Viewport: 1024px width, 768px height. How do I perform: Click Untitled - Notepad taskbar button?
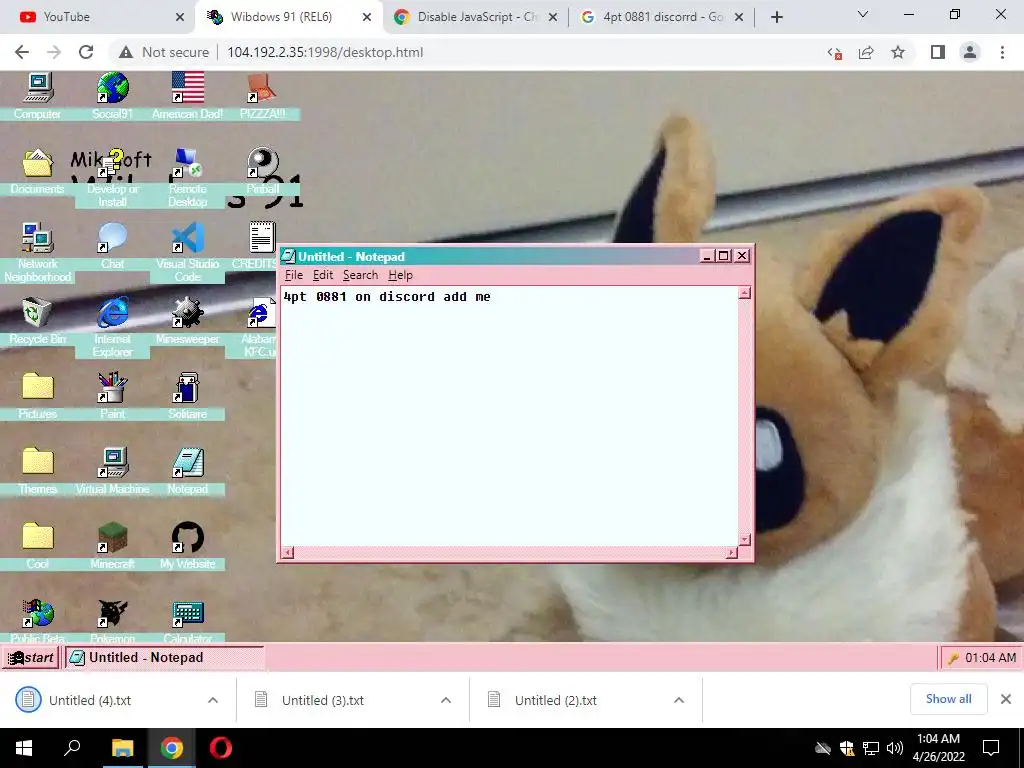click(x=165, y=658)
